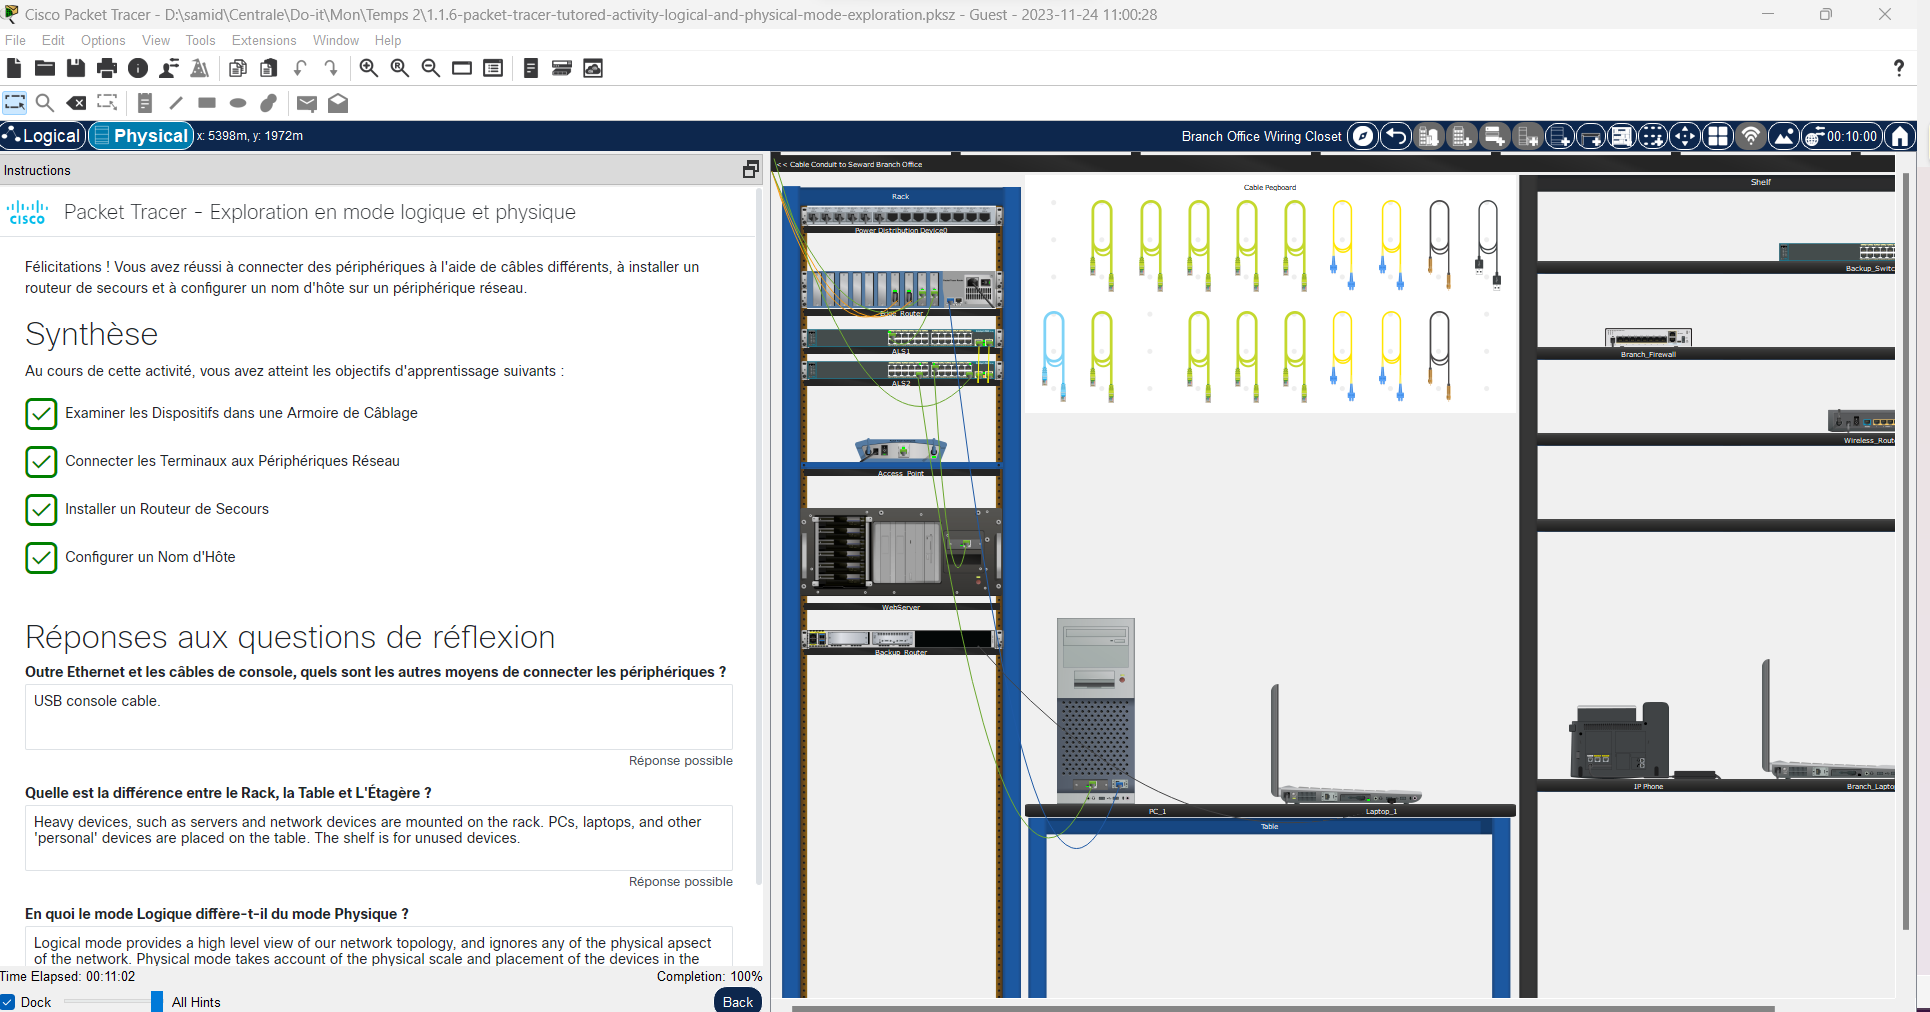Image resolution: width=1930 pixels, height=1012 pixels.
Task: Open the help question mark icon
Action: click(x=1898, y=68)
